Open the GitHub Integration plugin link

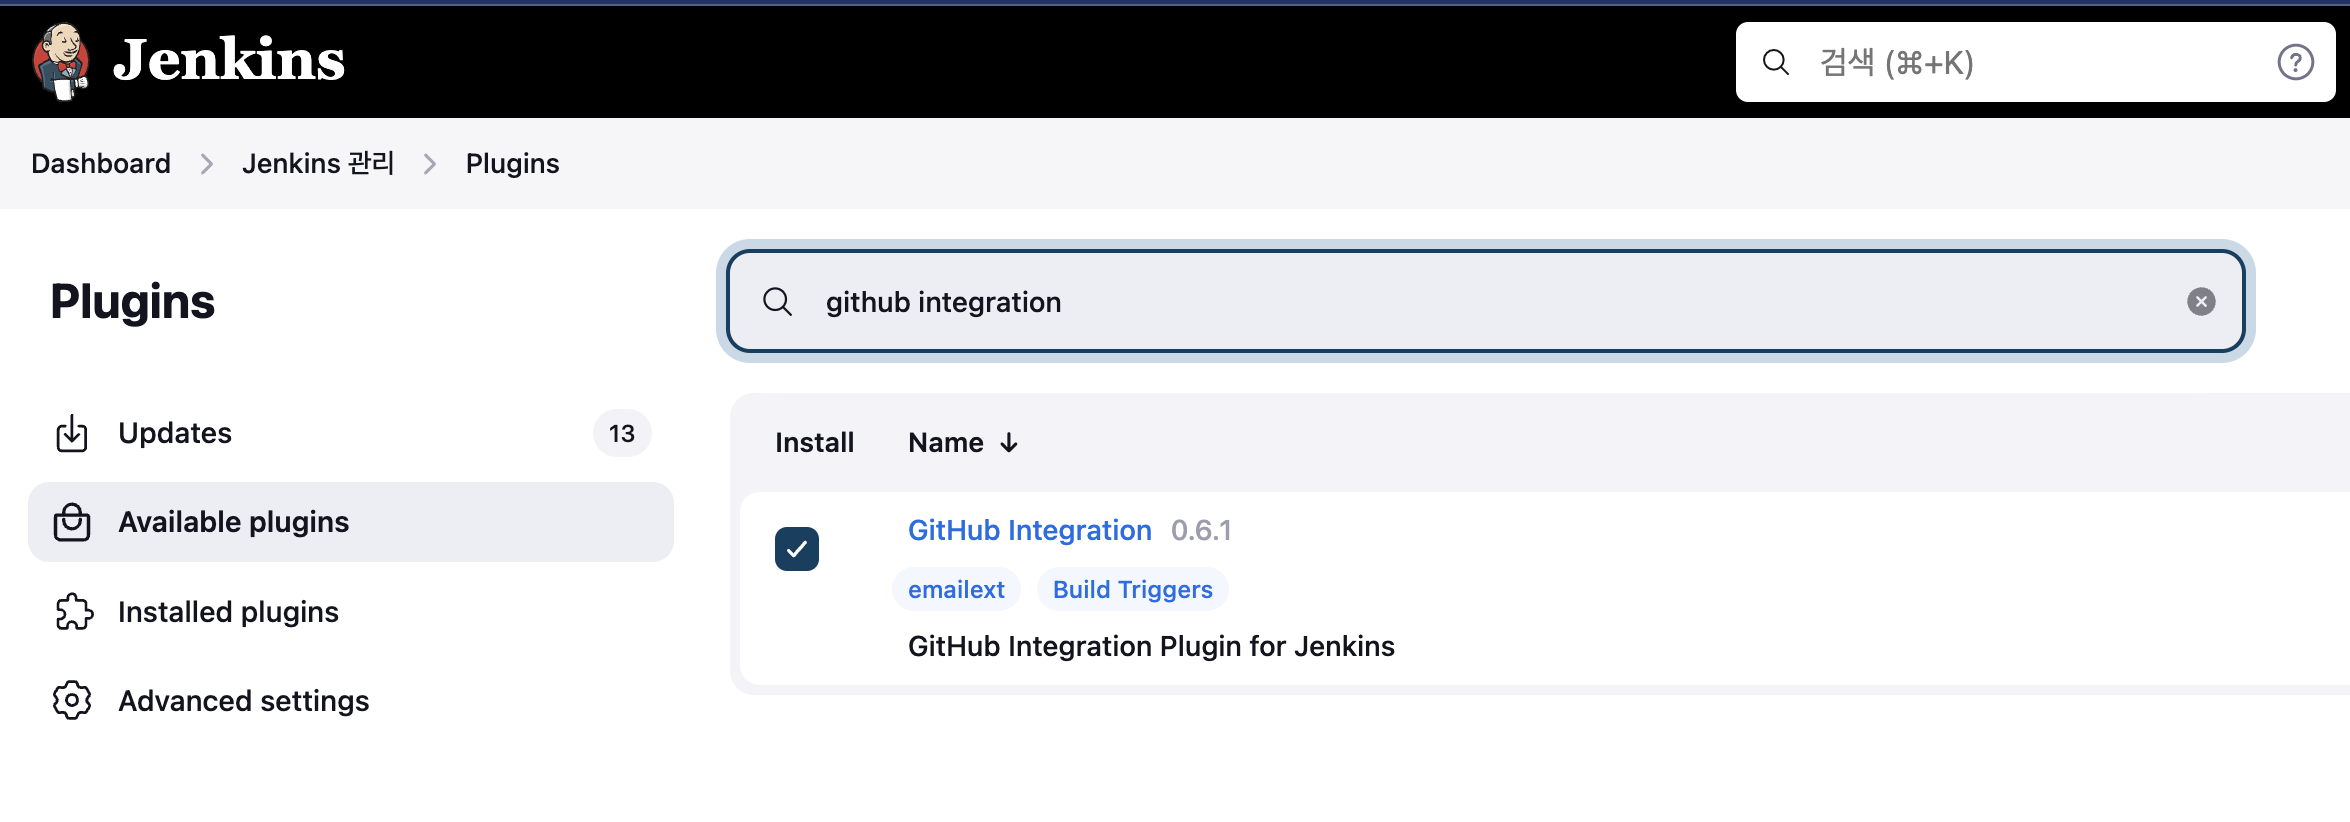(1029, 531)
